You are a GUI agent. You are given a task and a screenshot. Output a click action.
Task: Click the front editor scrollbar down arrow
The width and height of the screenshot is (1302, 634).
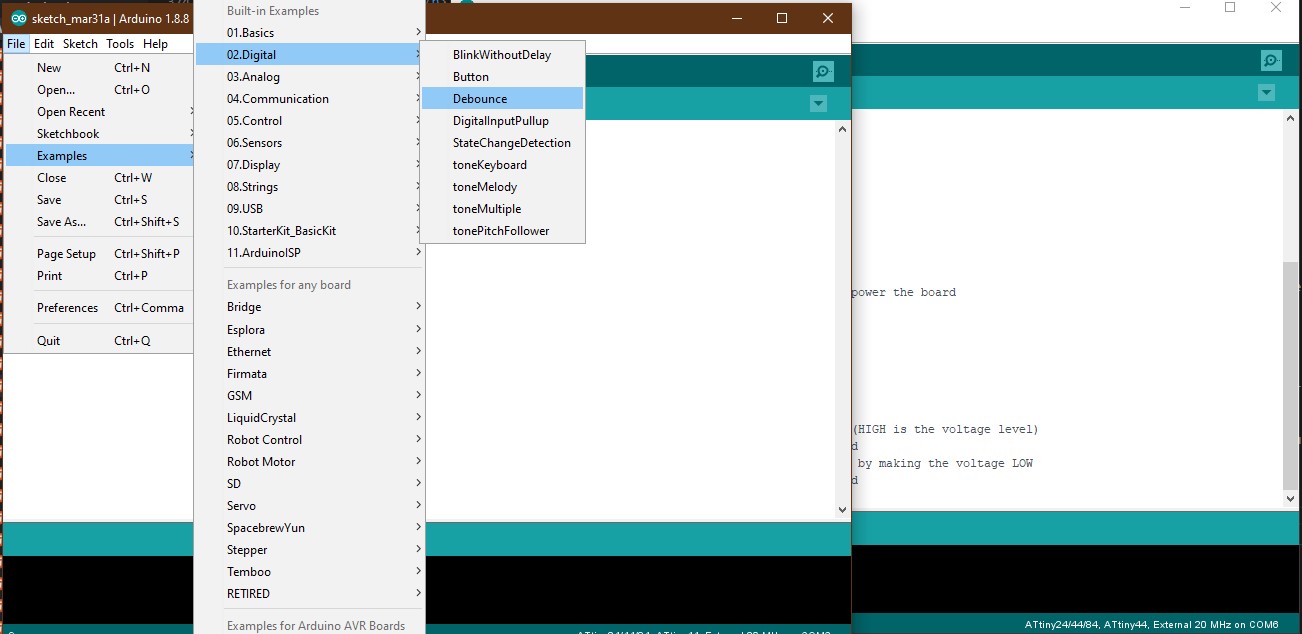click(843, 509)
